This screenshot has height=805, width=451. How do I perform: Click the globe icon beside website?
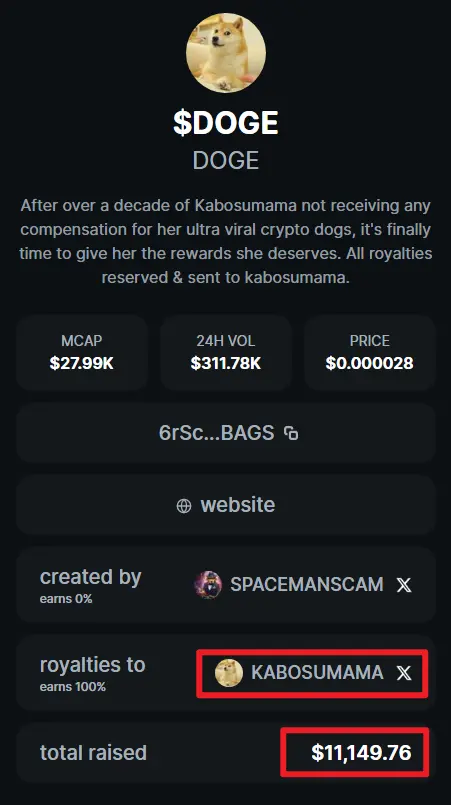[184, 506]
